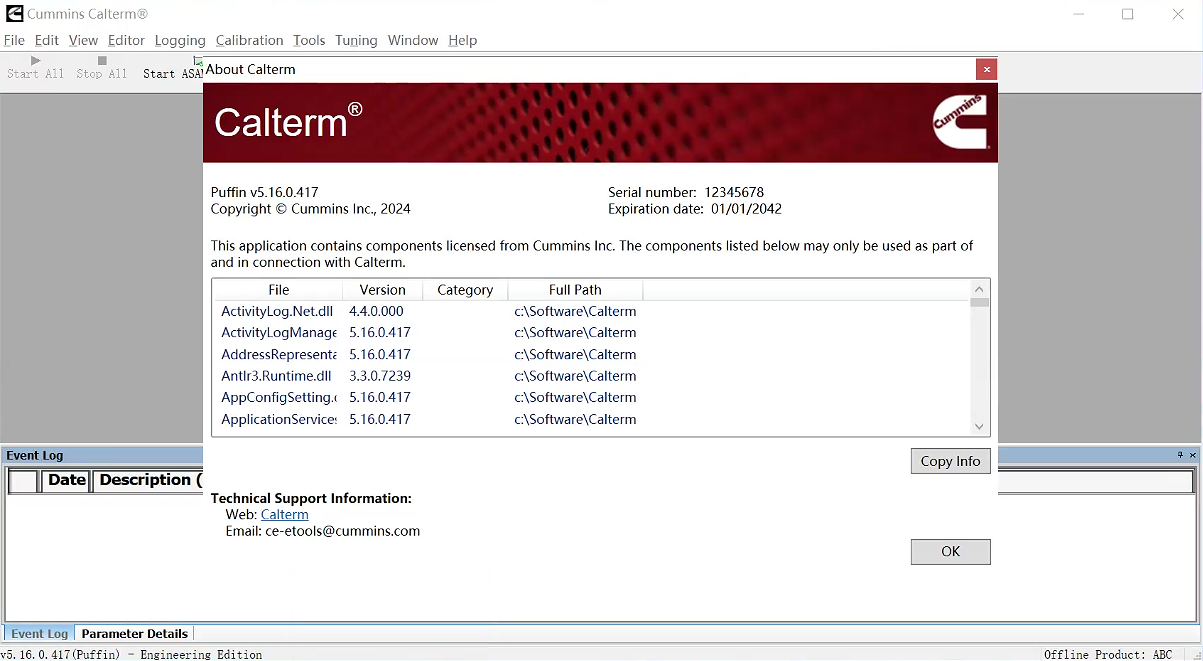This screenshot has height=661, width=1203.
Task: Open the View menu
Action: point(83,40)
